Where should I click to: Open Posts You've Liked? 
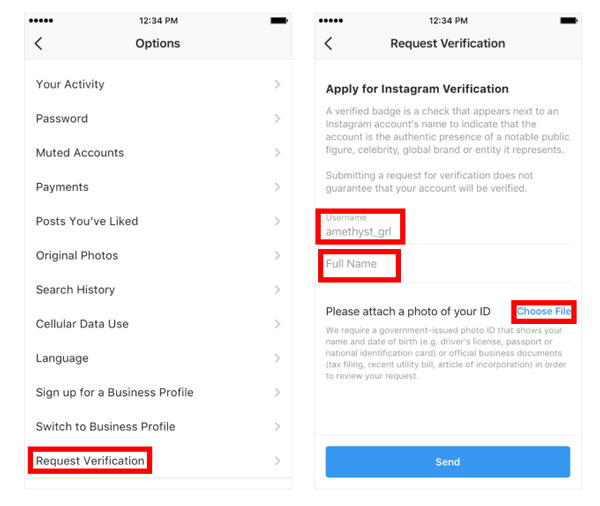(x=158, y=221)
